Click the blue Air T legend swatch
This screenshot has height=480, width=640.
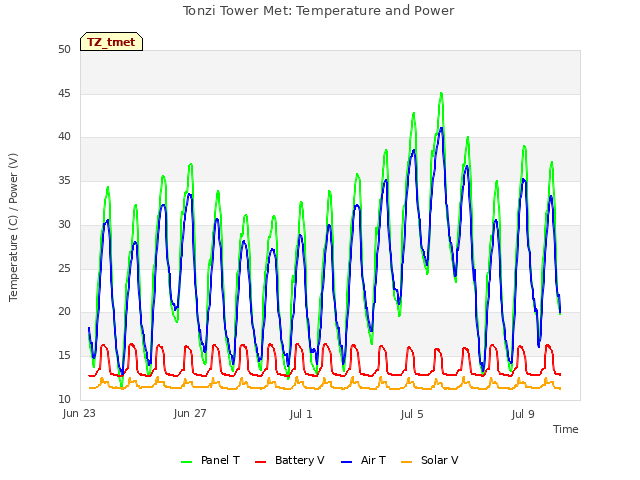tap(346, 462)
